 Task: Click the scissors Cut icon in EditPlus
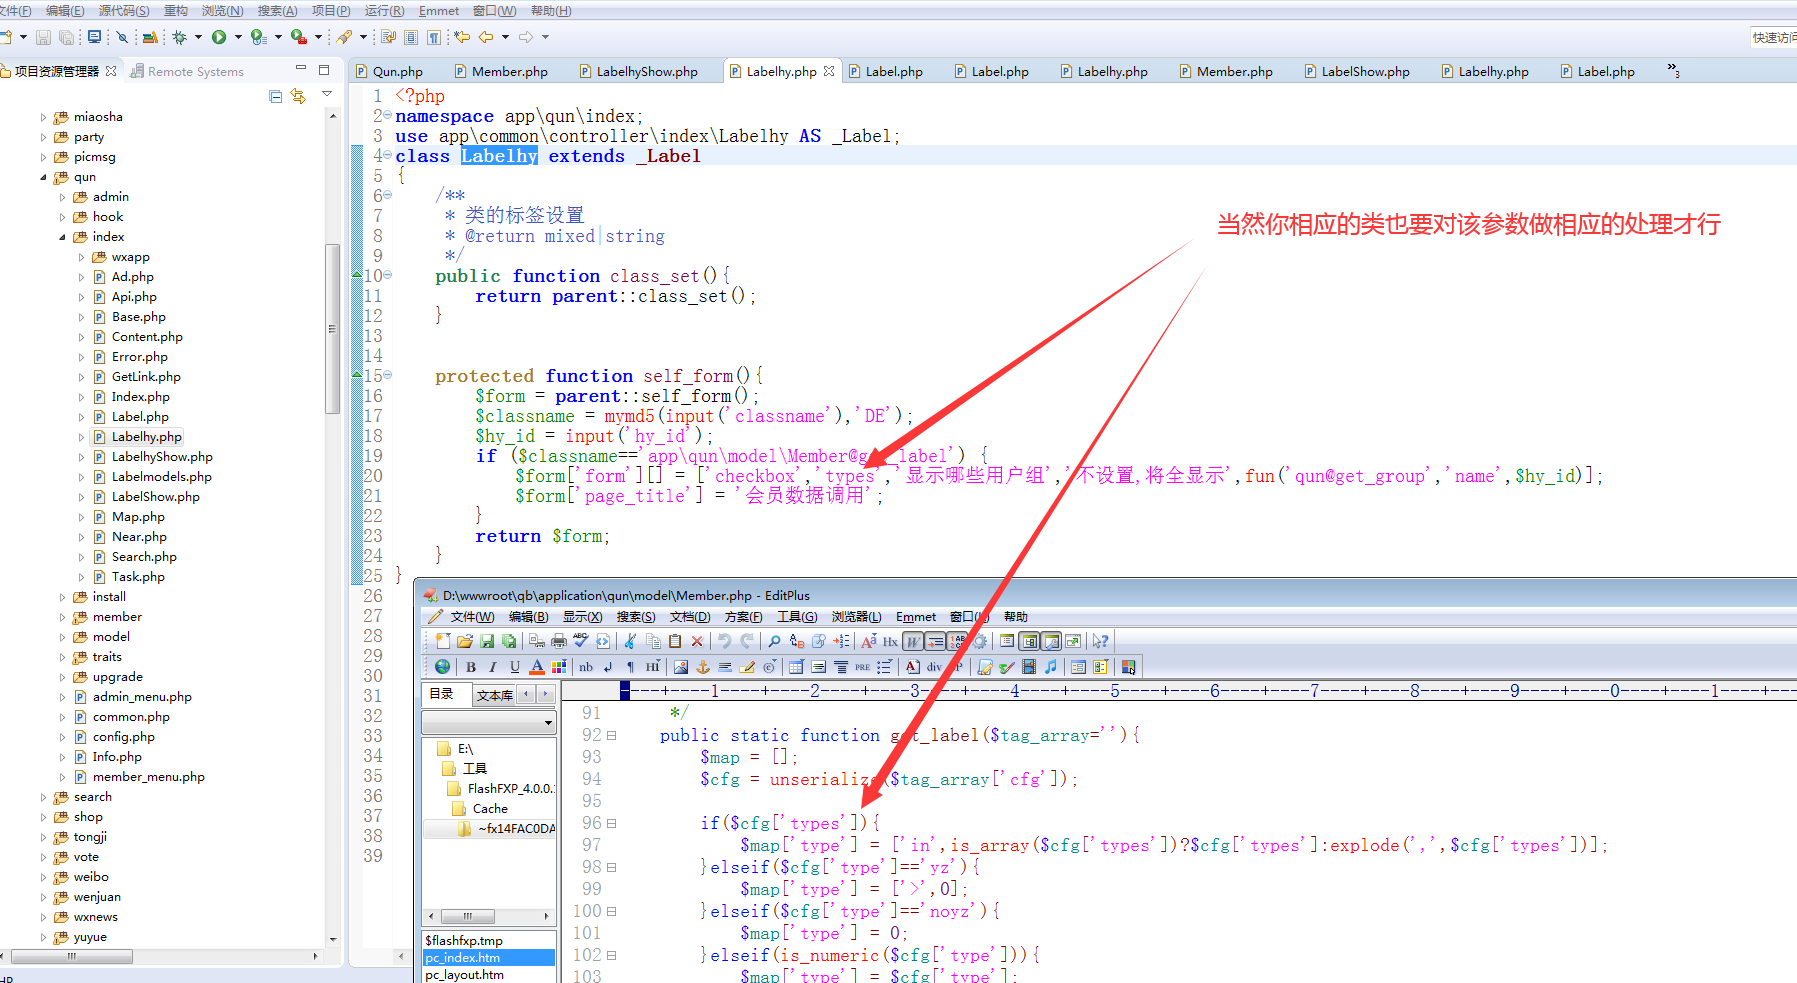[630, 641]
